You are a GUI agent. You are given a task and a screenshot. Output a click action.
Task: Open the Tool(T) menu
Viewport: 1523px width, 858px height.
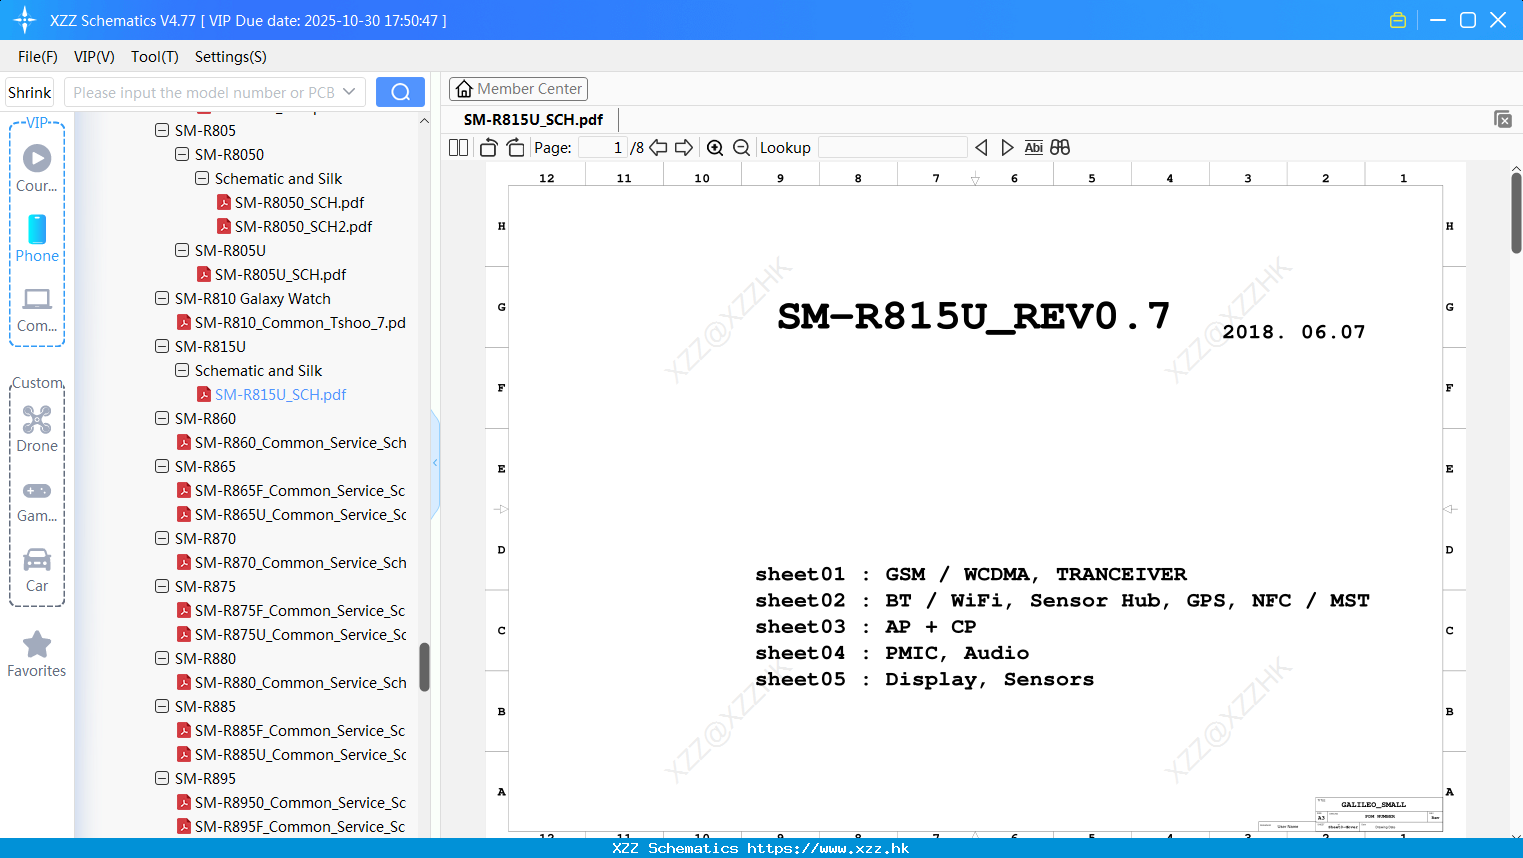pyautogui.click(x=155, y=57)
